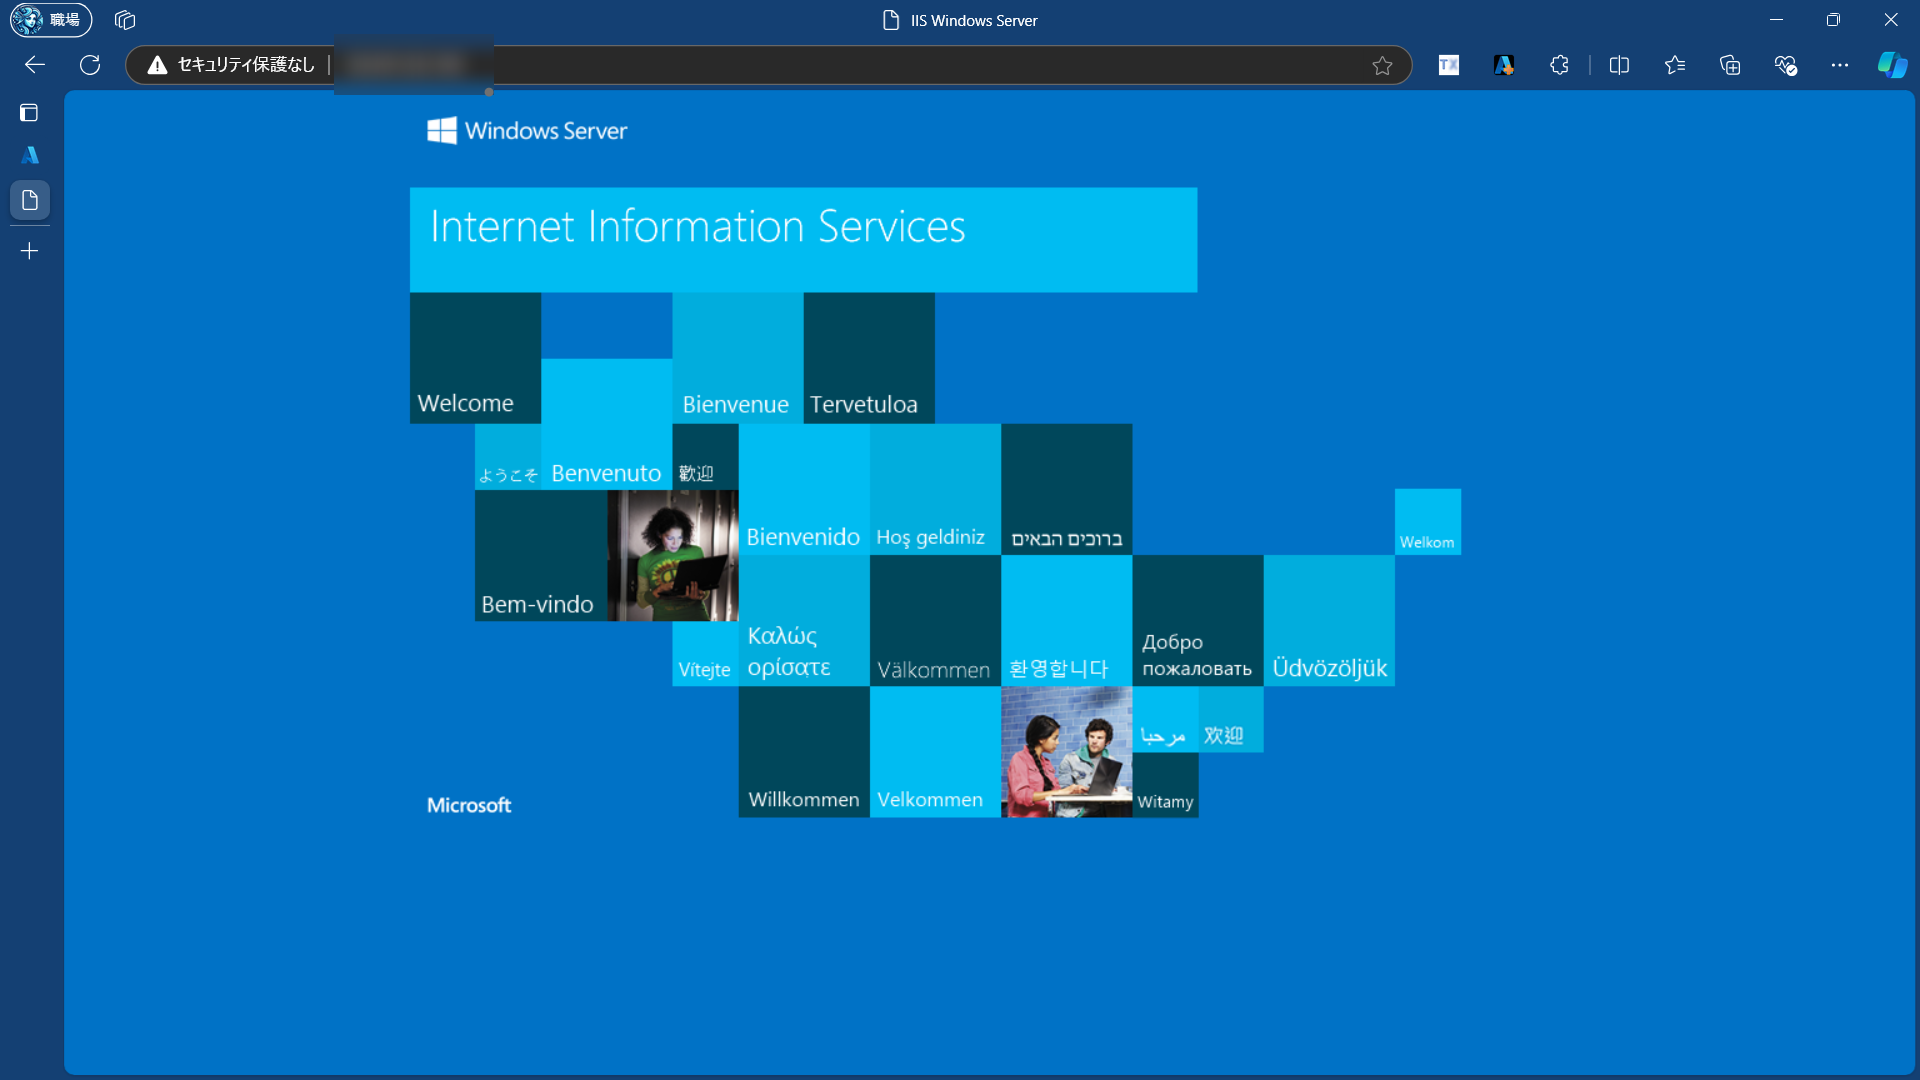Launch the Copilot sidebar icon
Screen dimensions: 1920x1080
(x=1892, y=65)
